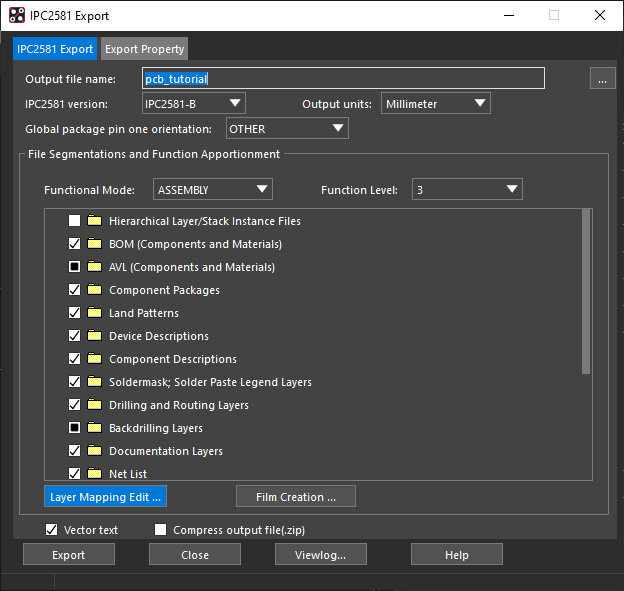Uncheck Component Packages checkbox
Image resolution: width=624 pixels, height=591 pixels.
pyautogui.click(x=74, y=290)
